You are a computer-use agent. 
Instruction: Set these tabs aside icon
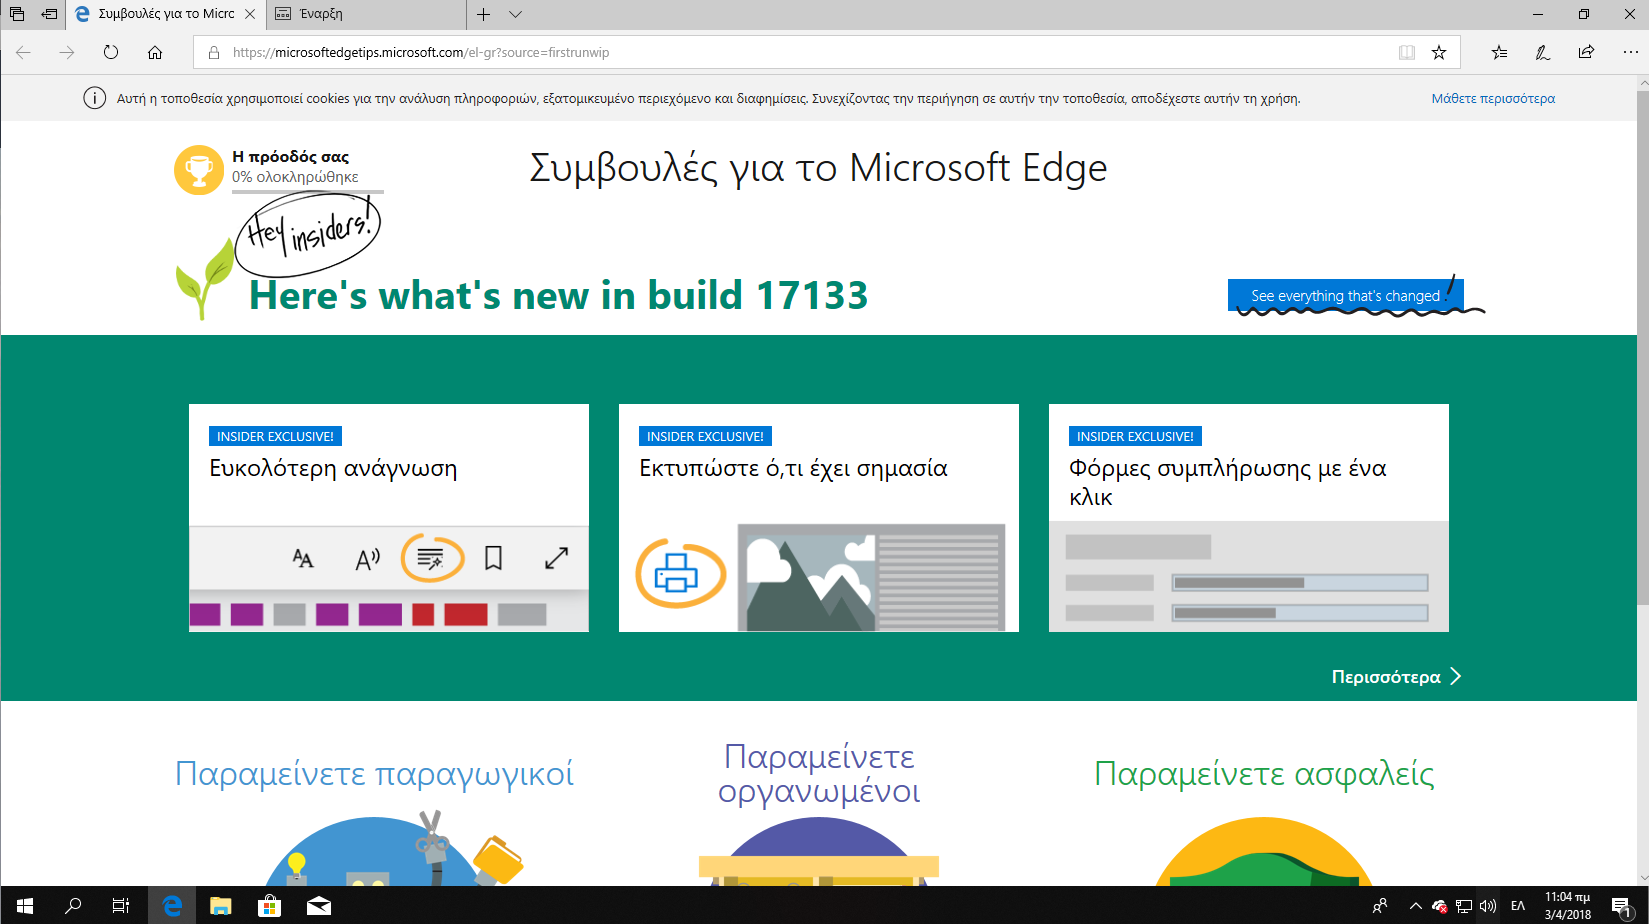click(x=49, y=14)
